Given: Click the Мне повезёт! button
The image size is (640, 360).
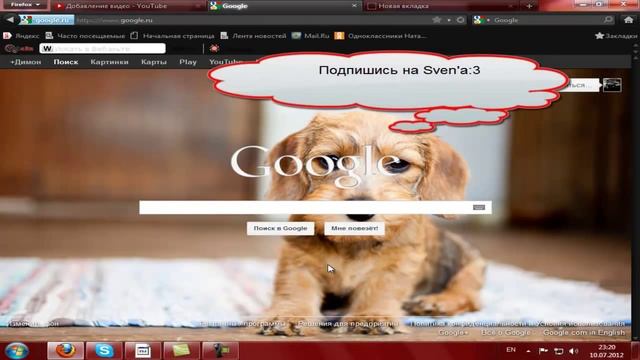Looking at the screenshot, I should pos(354,229).
